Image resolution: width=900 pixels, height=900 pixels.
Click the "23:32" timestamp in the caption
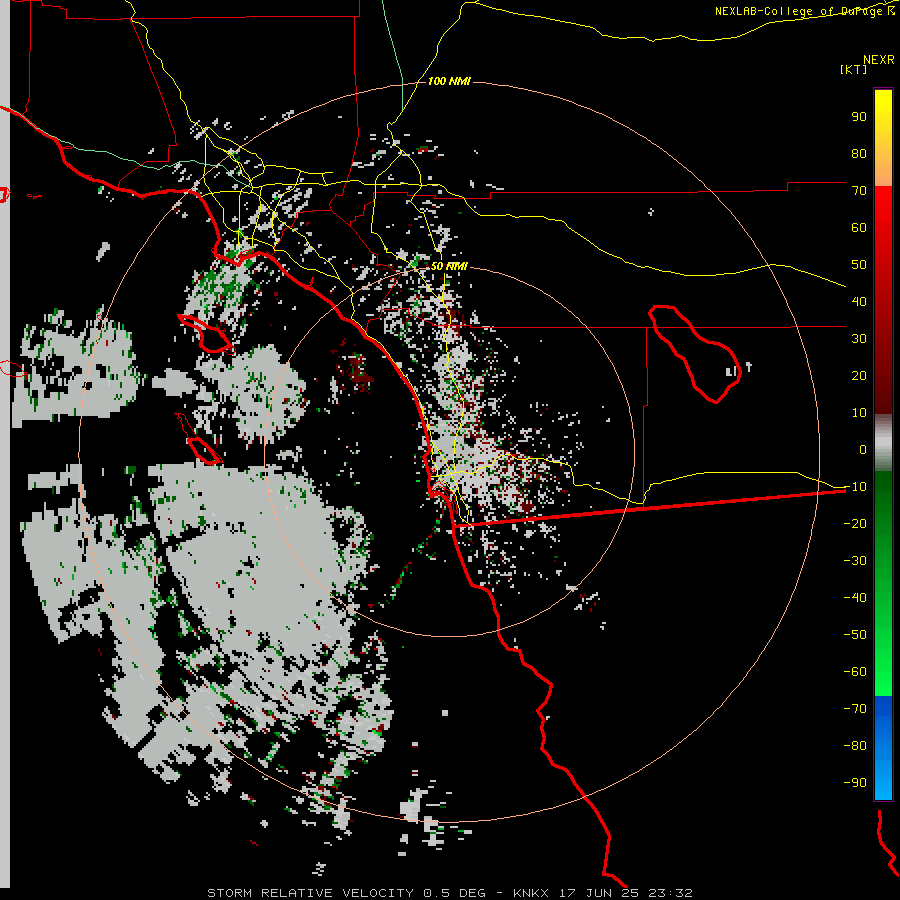click(x=670, y=893)
